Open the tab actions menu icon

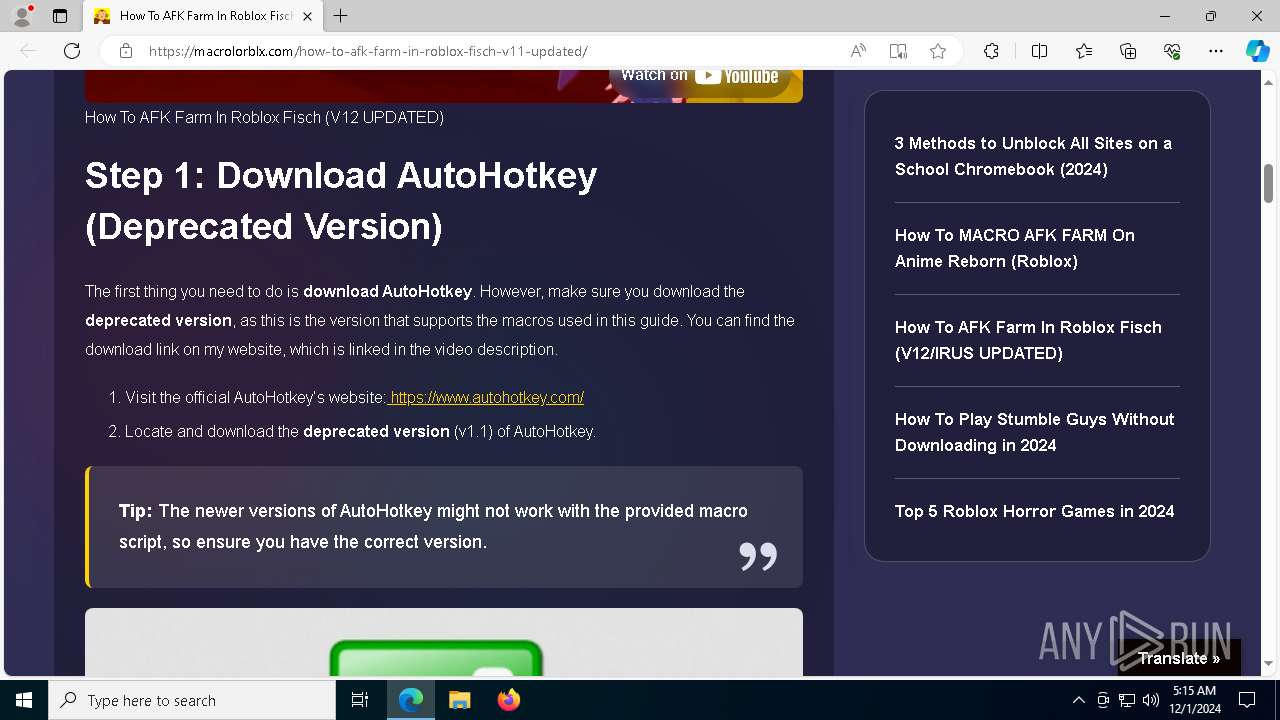tap(60, 16)
